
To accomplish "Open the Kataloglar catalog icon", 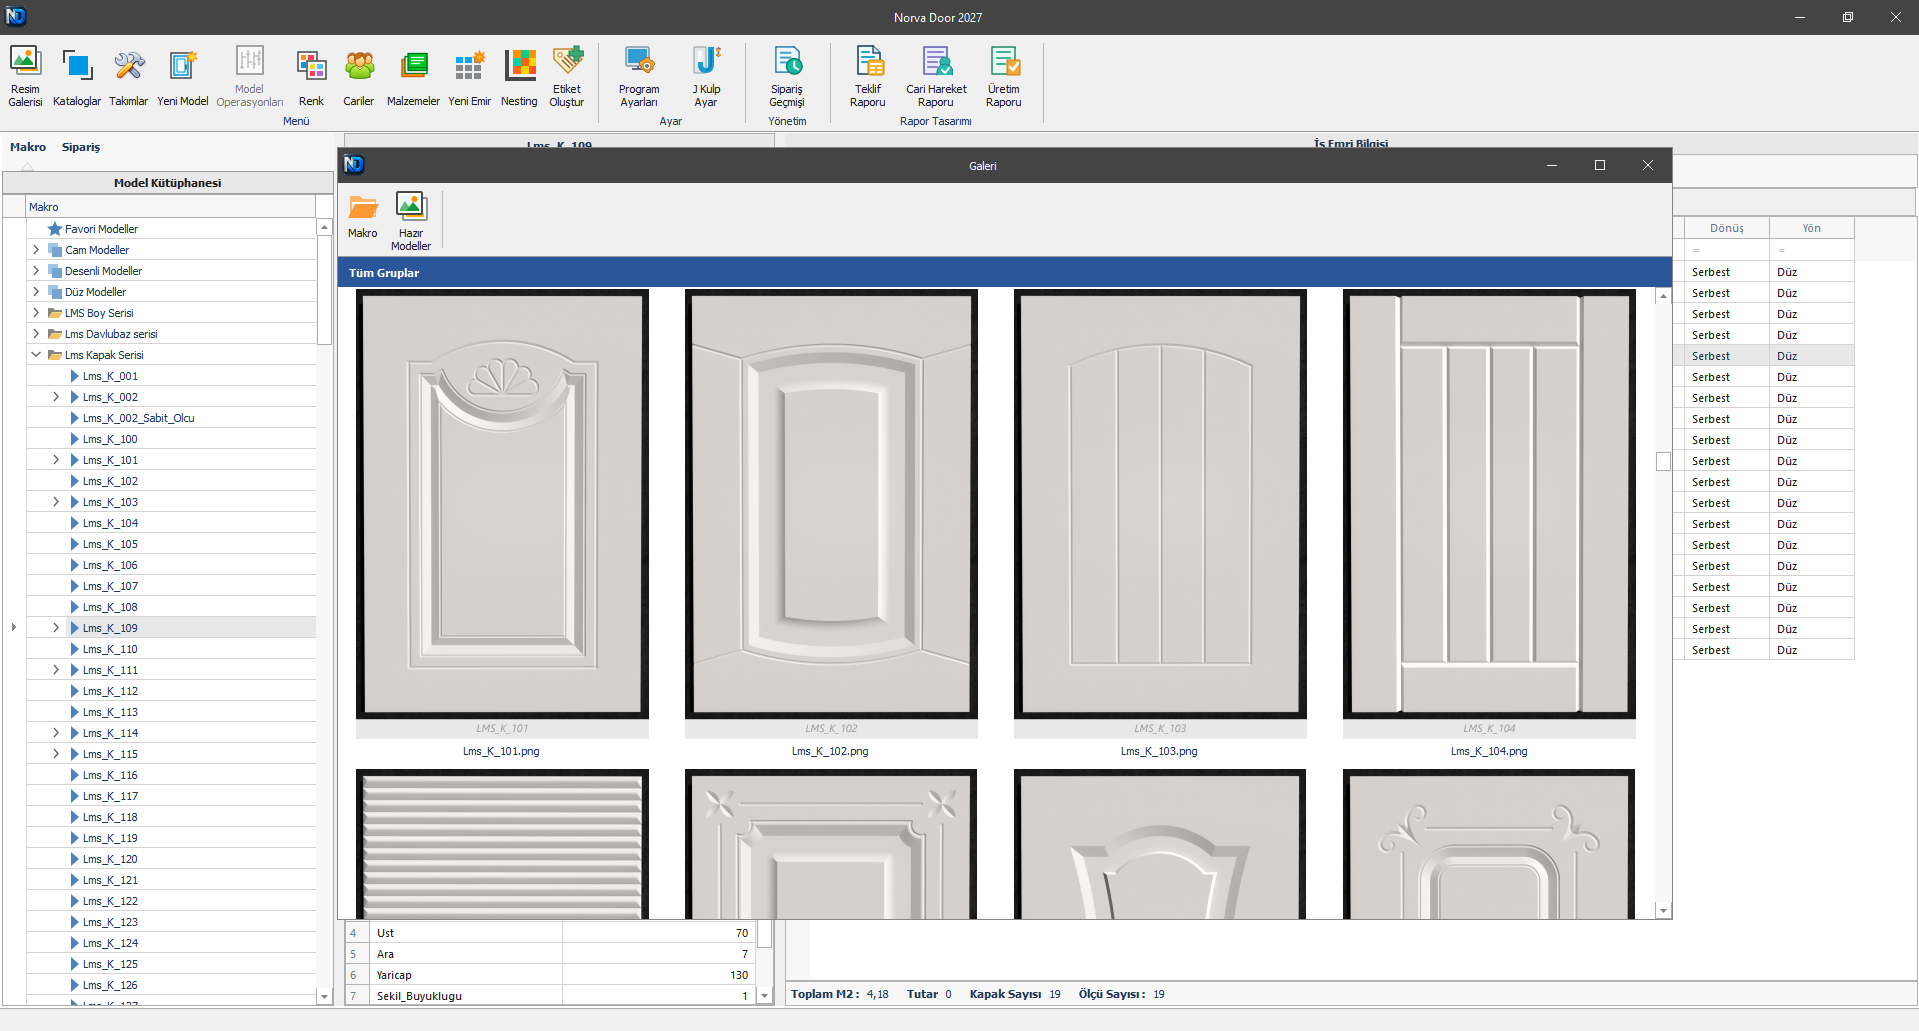I will (77, 76).
